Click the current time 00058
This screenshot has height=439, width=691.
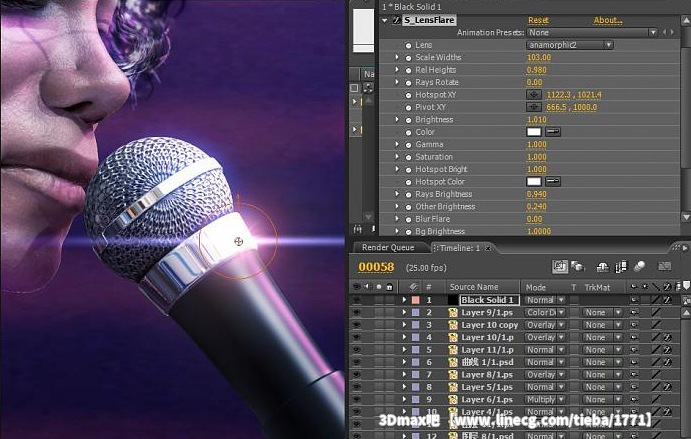376,267
